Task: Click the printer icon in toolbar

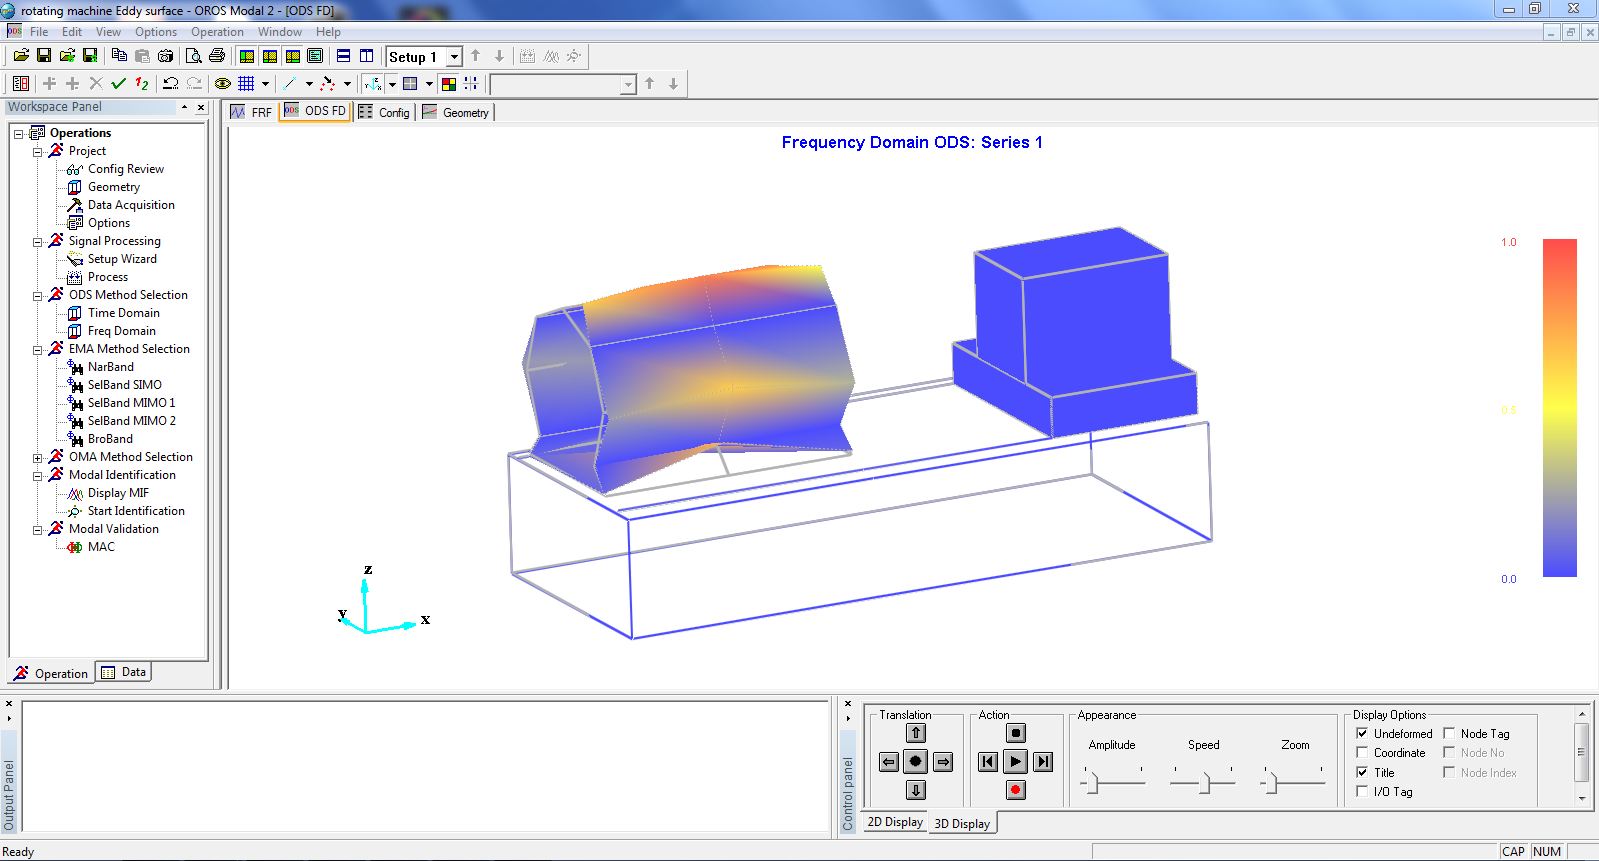Action: coord(216,56)
